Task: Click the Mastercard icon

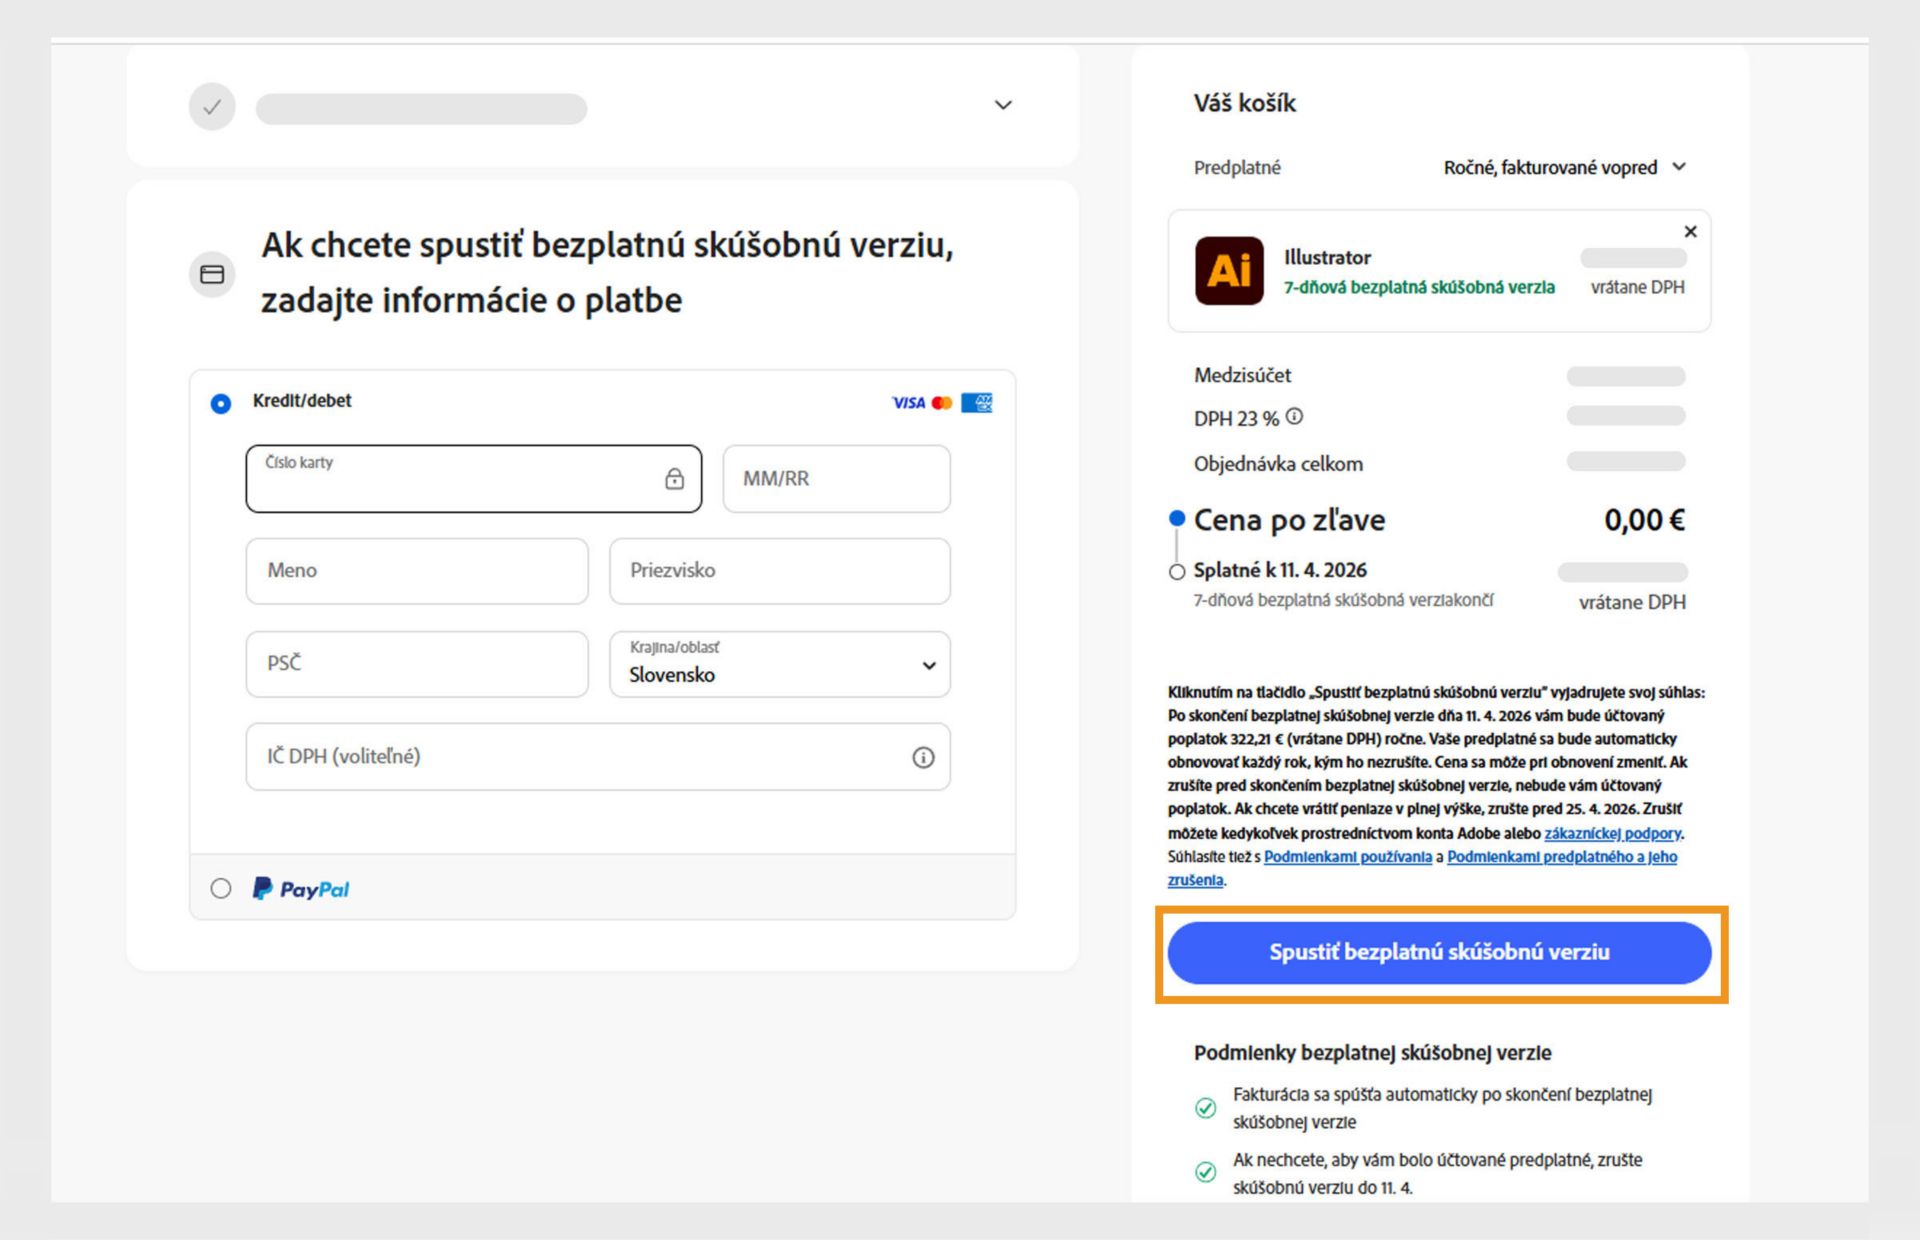Action: 941,402
